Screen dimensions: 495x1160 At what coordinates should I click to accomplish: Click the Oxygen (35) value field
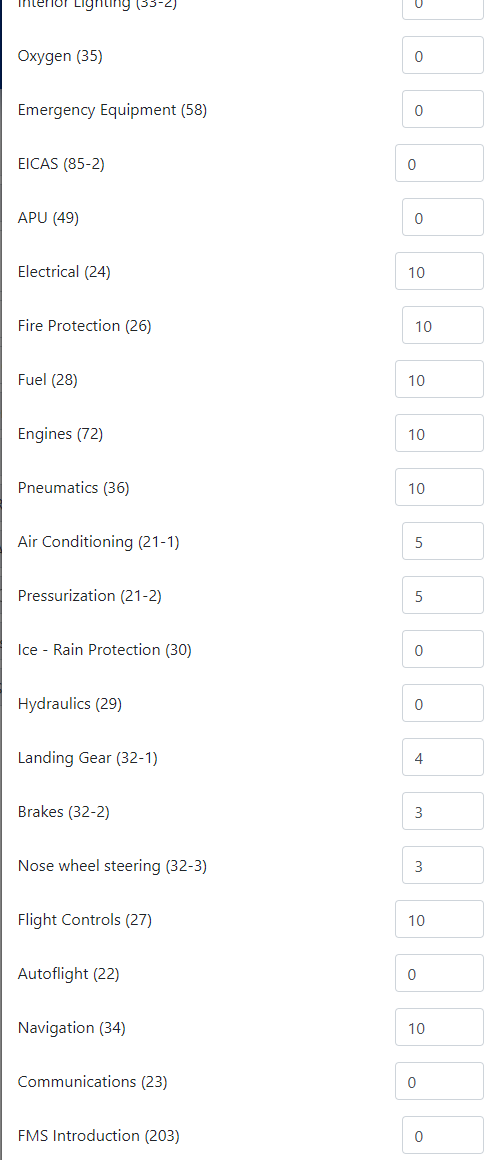(x=442, y=56)
